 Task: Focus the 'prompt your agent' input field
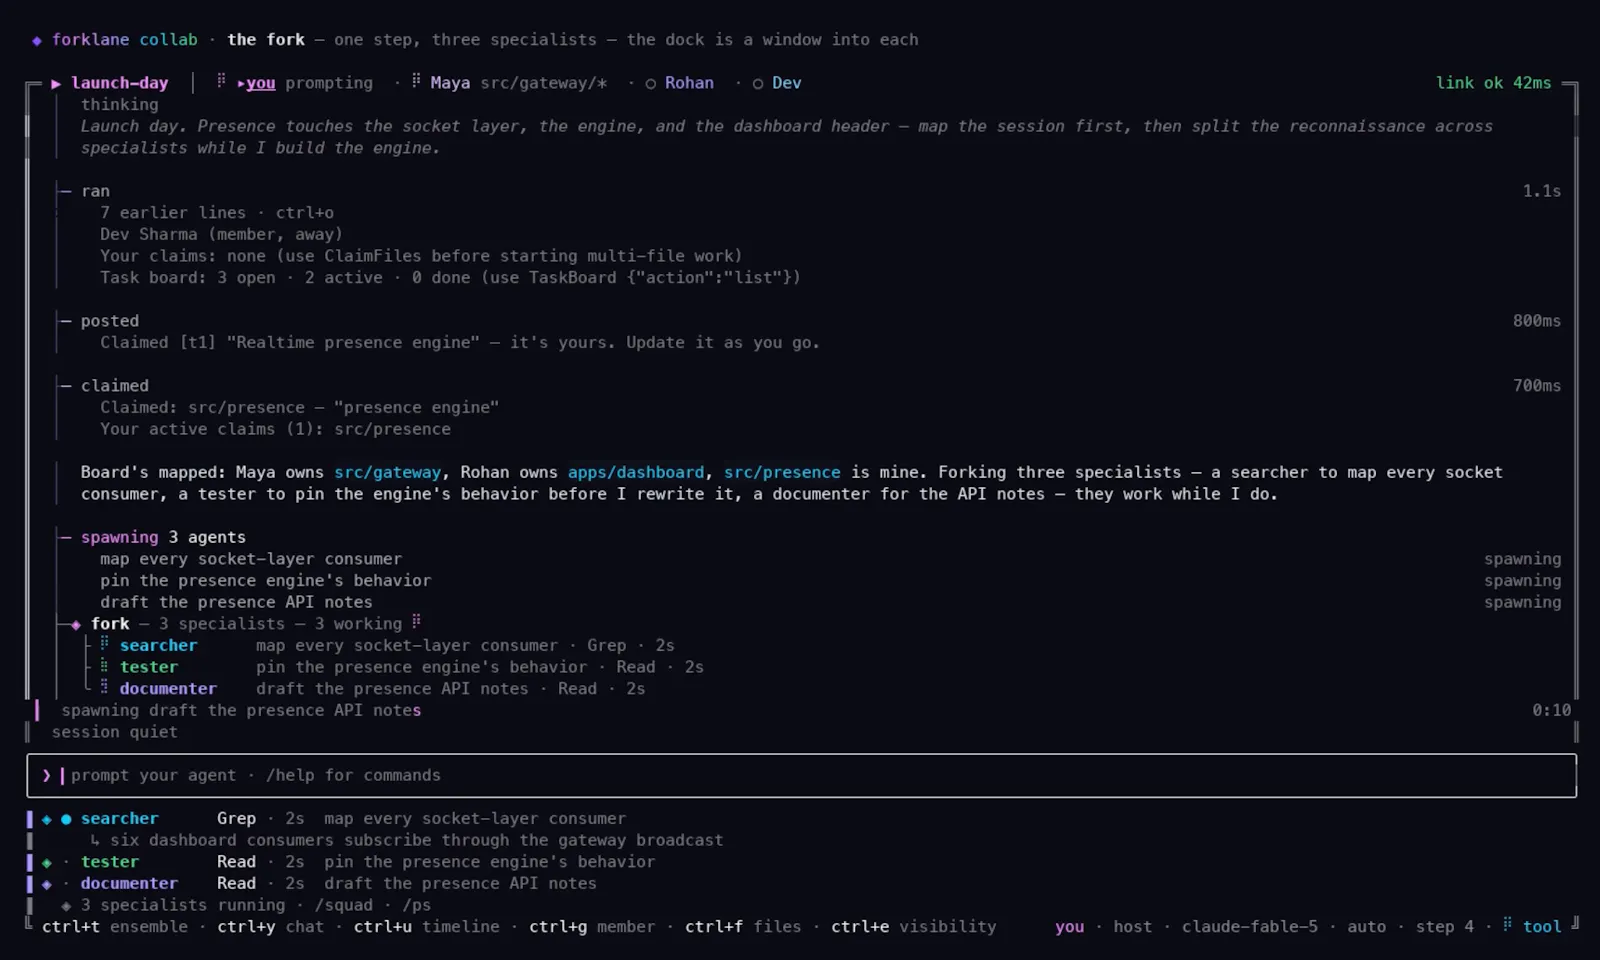[x=801, y=776]
